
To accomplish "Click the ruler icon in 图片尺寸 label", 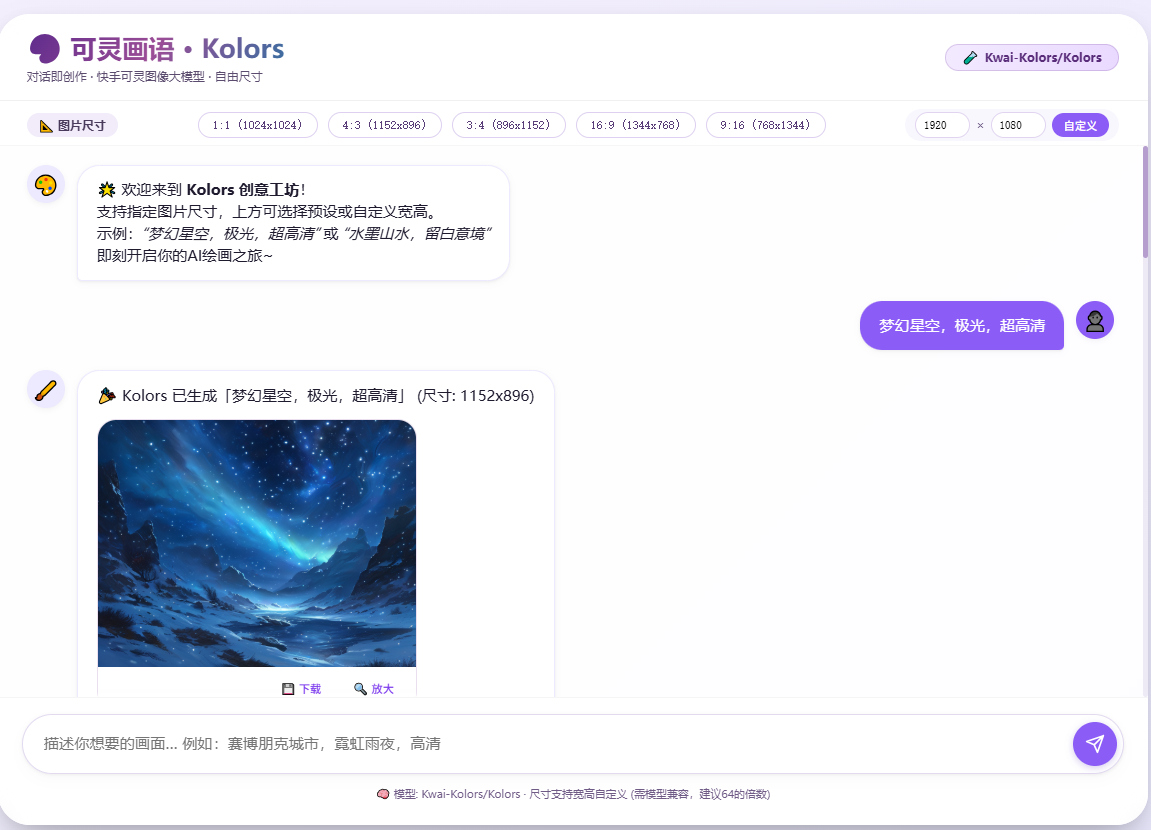I will click(46, 126).
